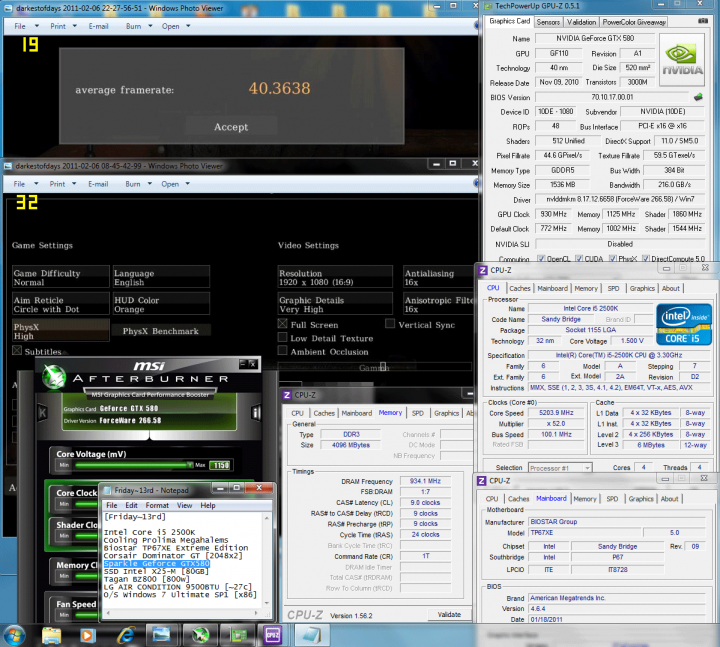Enable the Vertical Sync checkbox
The width and height of the screenshot is (720, 647).
390,324
